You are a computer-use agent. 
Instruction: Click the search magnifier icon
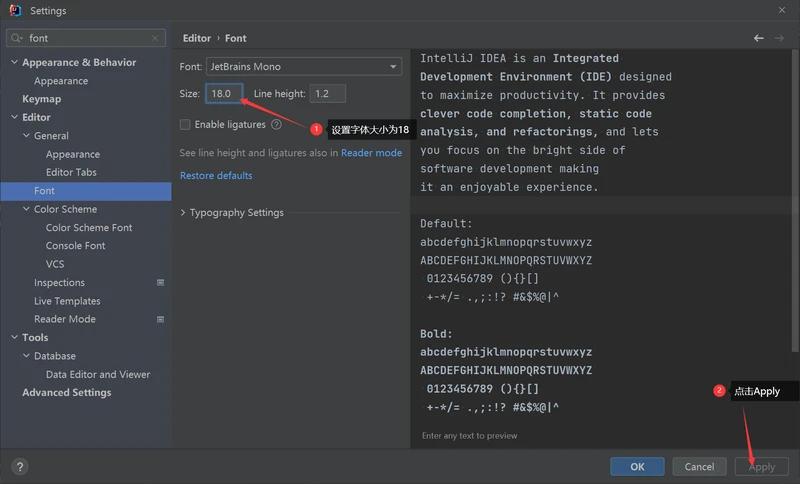click(x=17, y=38)
